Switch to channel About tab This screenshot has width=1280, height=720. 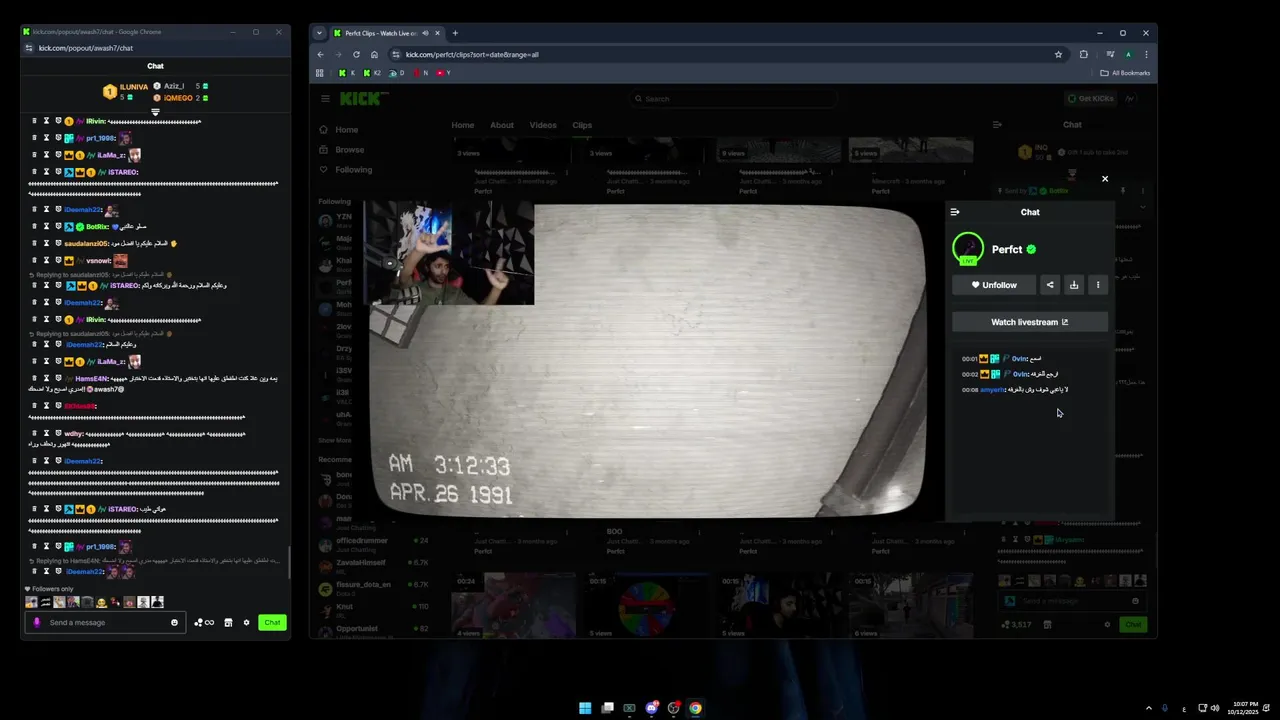502,125
